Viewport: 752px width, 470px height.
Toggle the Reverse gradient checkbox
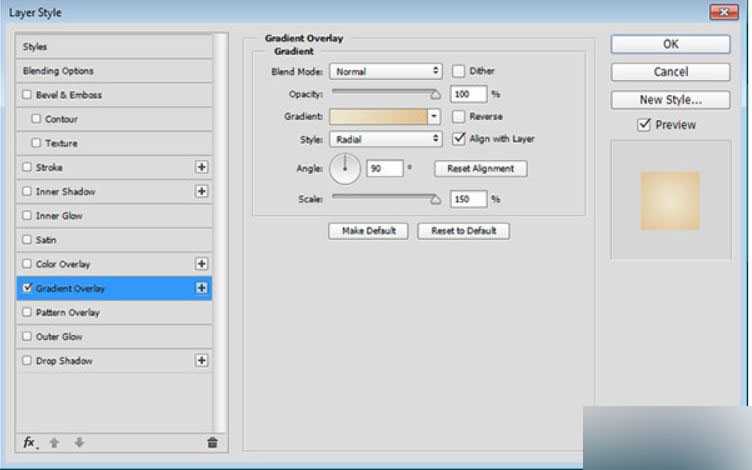(458, 116)
